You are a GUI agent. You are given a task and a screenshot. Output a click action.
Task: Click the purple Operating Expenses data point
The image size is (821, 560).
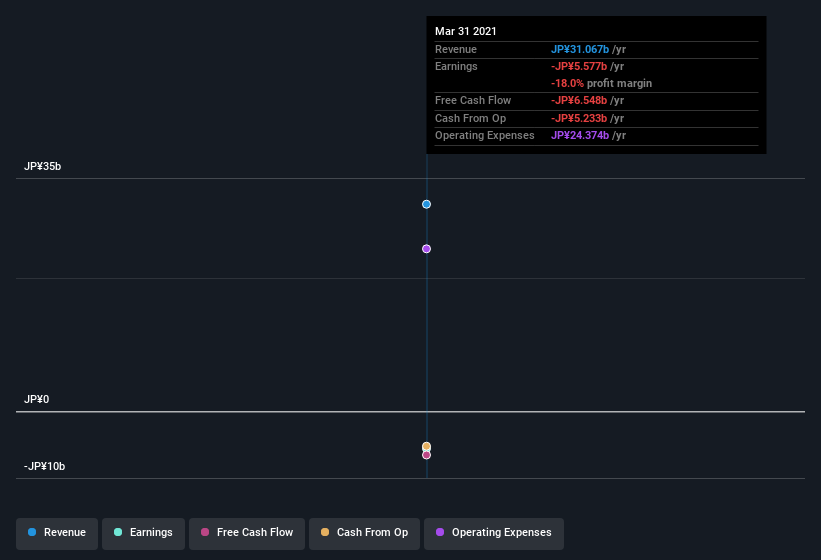click(x=426, y=249)
